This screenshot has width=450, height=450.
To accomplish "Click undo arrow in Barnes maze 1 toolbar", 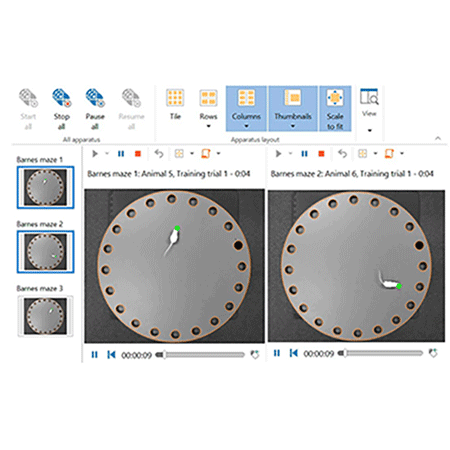I will pyautogui.click(x=159, y=154).
